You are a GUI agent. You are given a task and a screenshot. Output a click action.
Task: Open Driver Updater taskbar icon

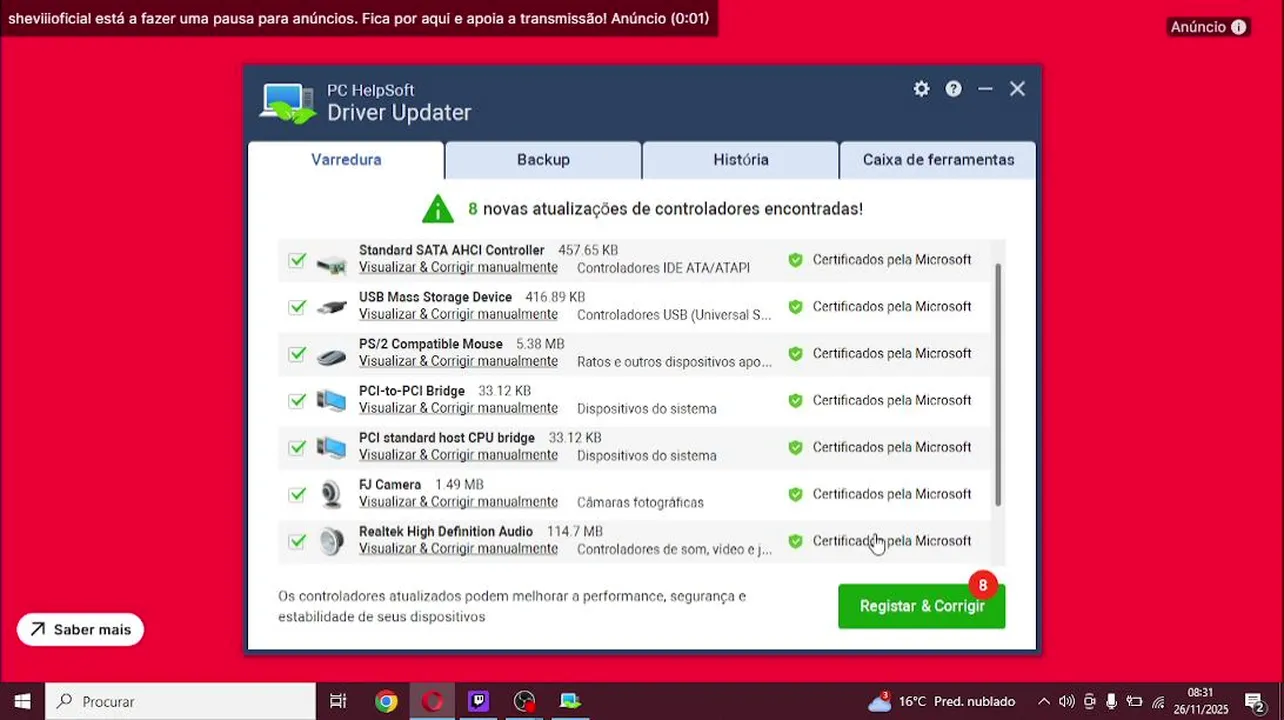[570, 701]
